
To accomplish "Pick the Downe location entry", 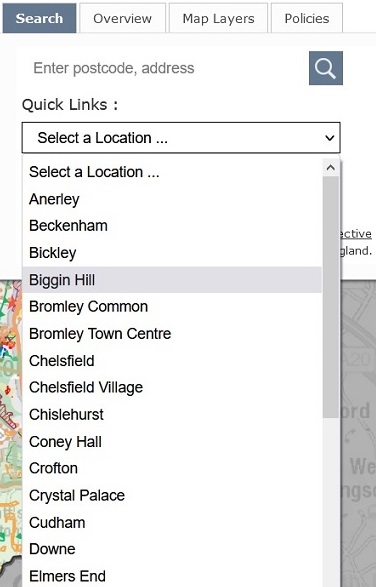I will [172, 549].
